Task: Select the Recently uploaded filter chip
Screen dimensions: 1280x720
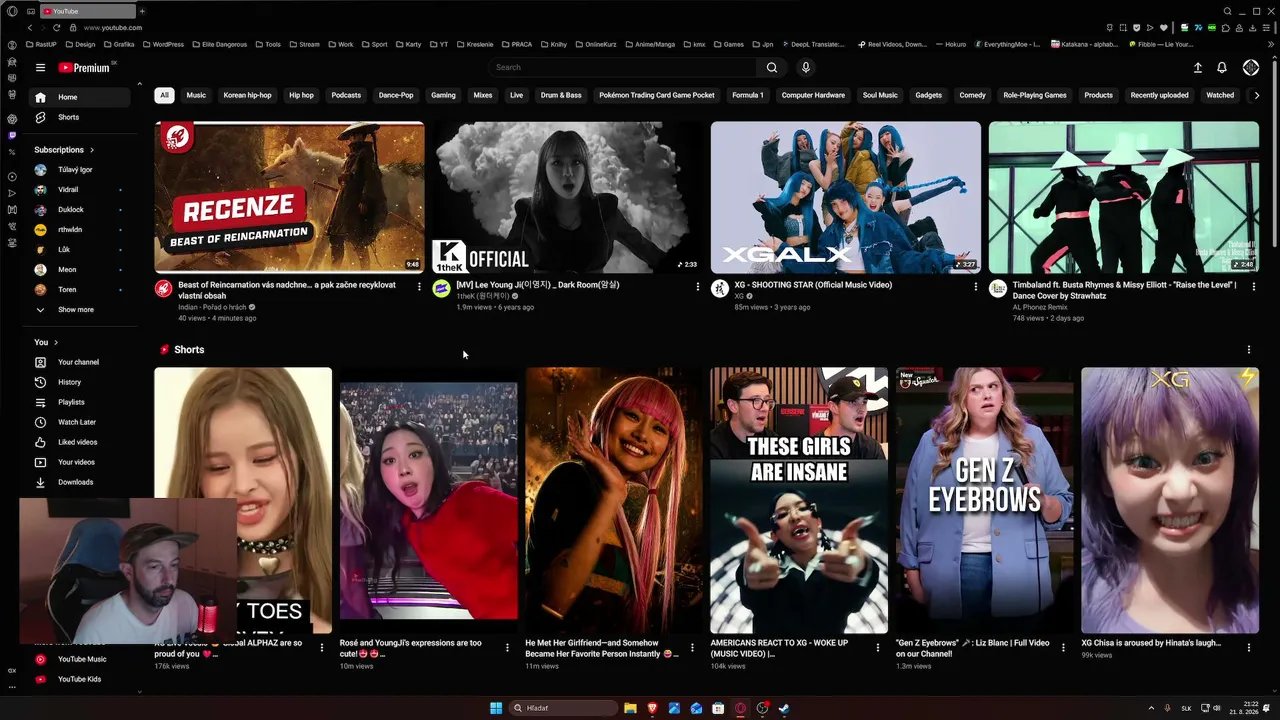Action: click(x=1160, y=95)
